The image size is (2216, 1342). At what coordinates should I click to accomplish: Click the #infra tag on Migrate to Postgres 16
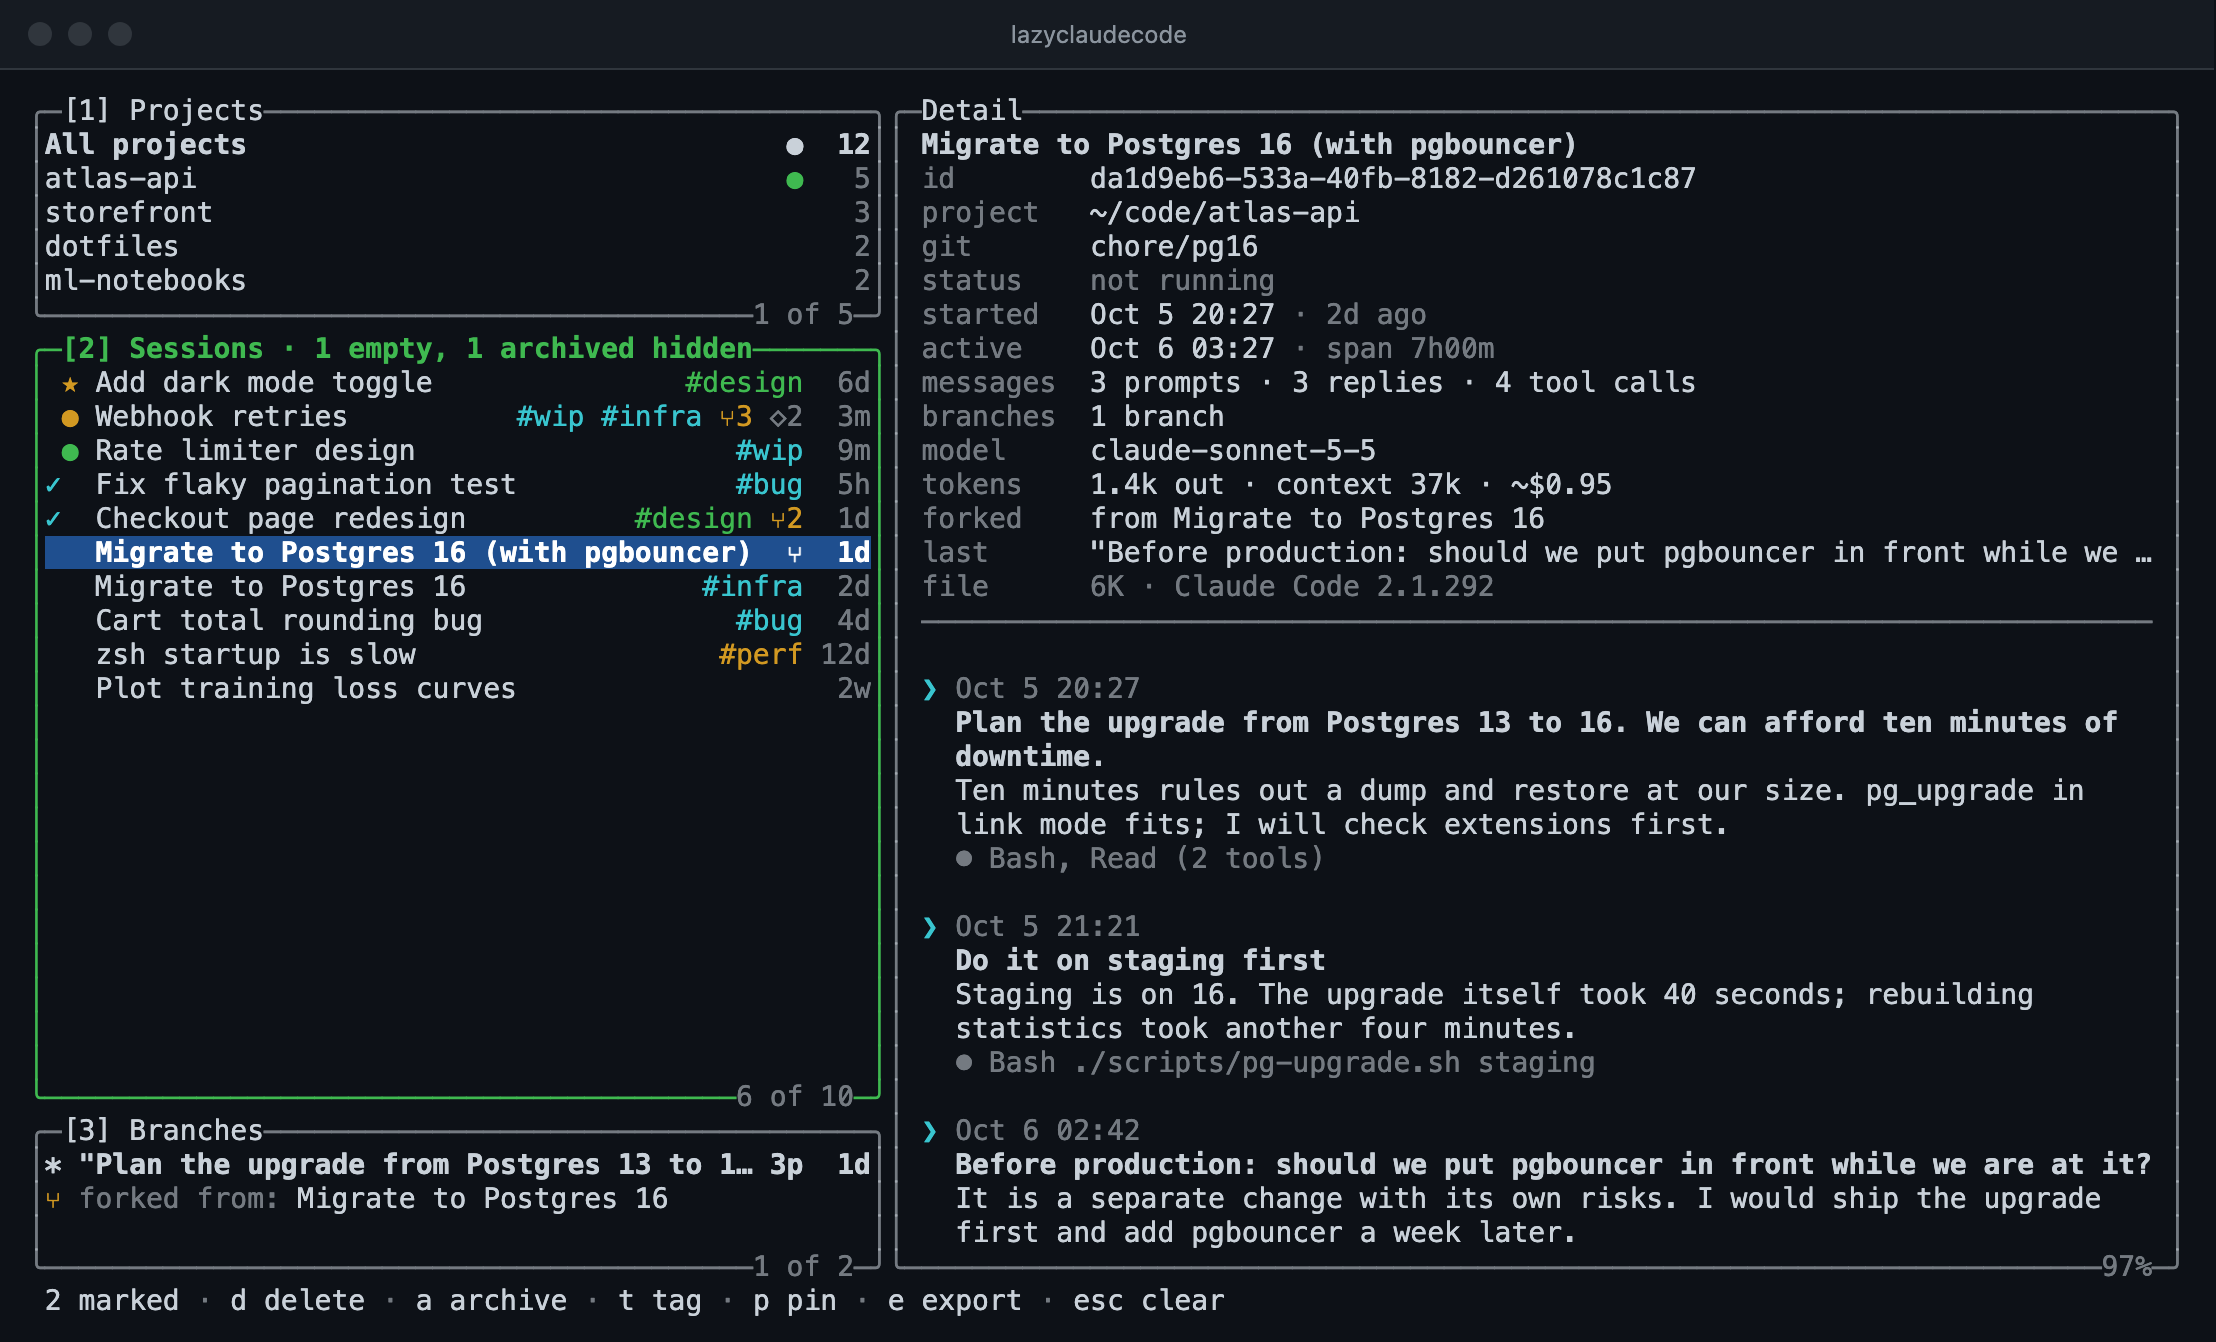(752, 586)
